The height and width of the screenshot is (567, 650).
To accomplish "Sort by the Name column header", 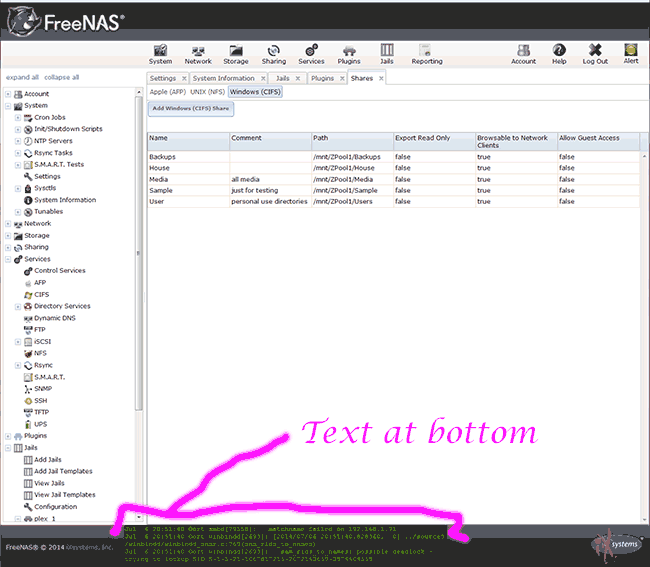I will click(189, 141).
